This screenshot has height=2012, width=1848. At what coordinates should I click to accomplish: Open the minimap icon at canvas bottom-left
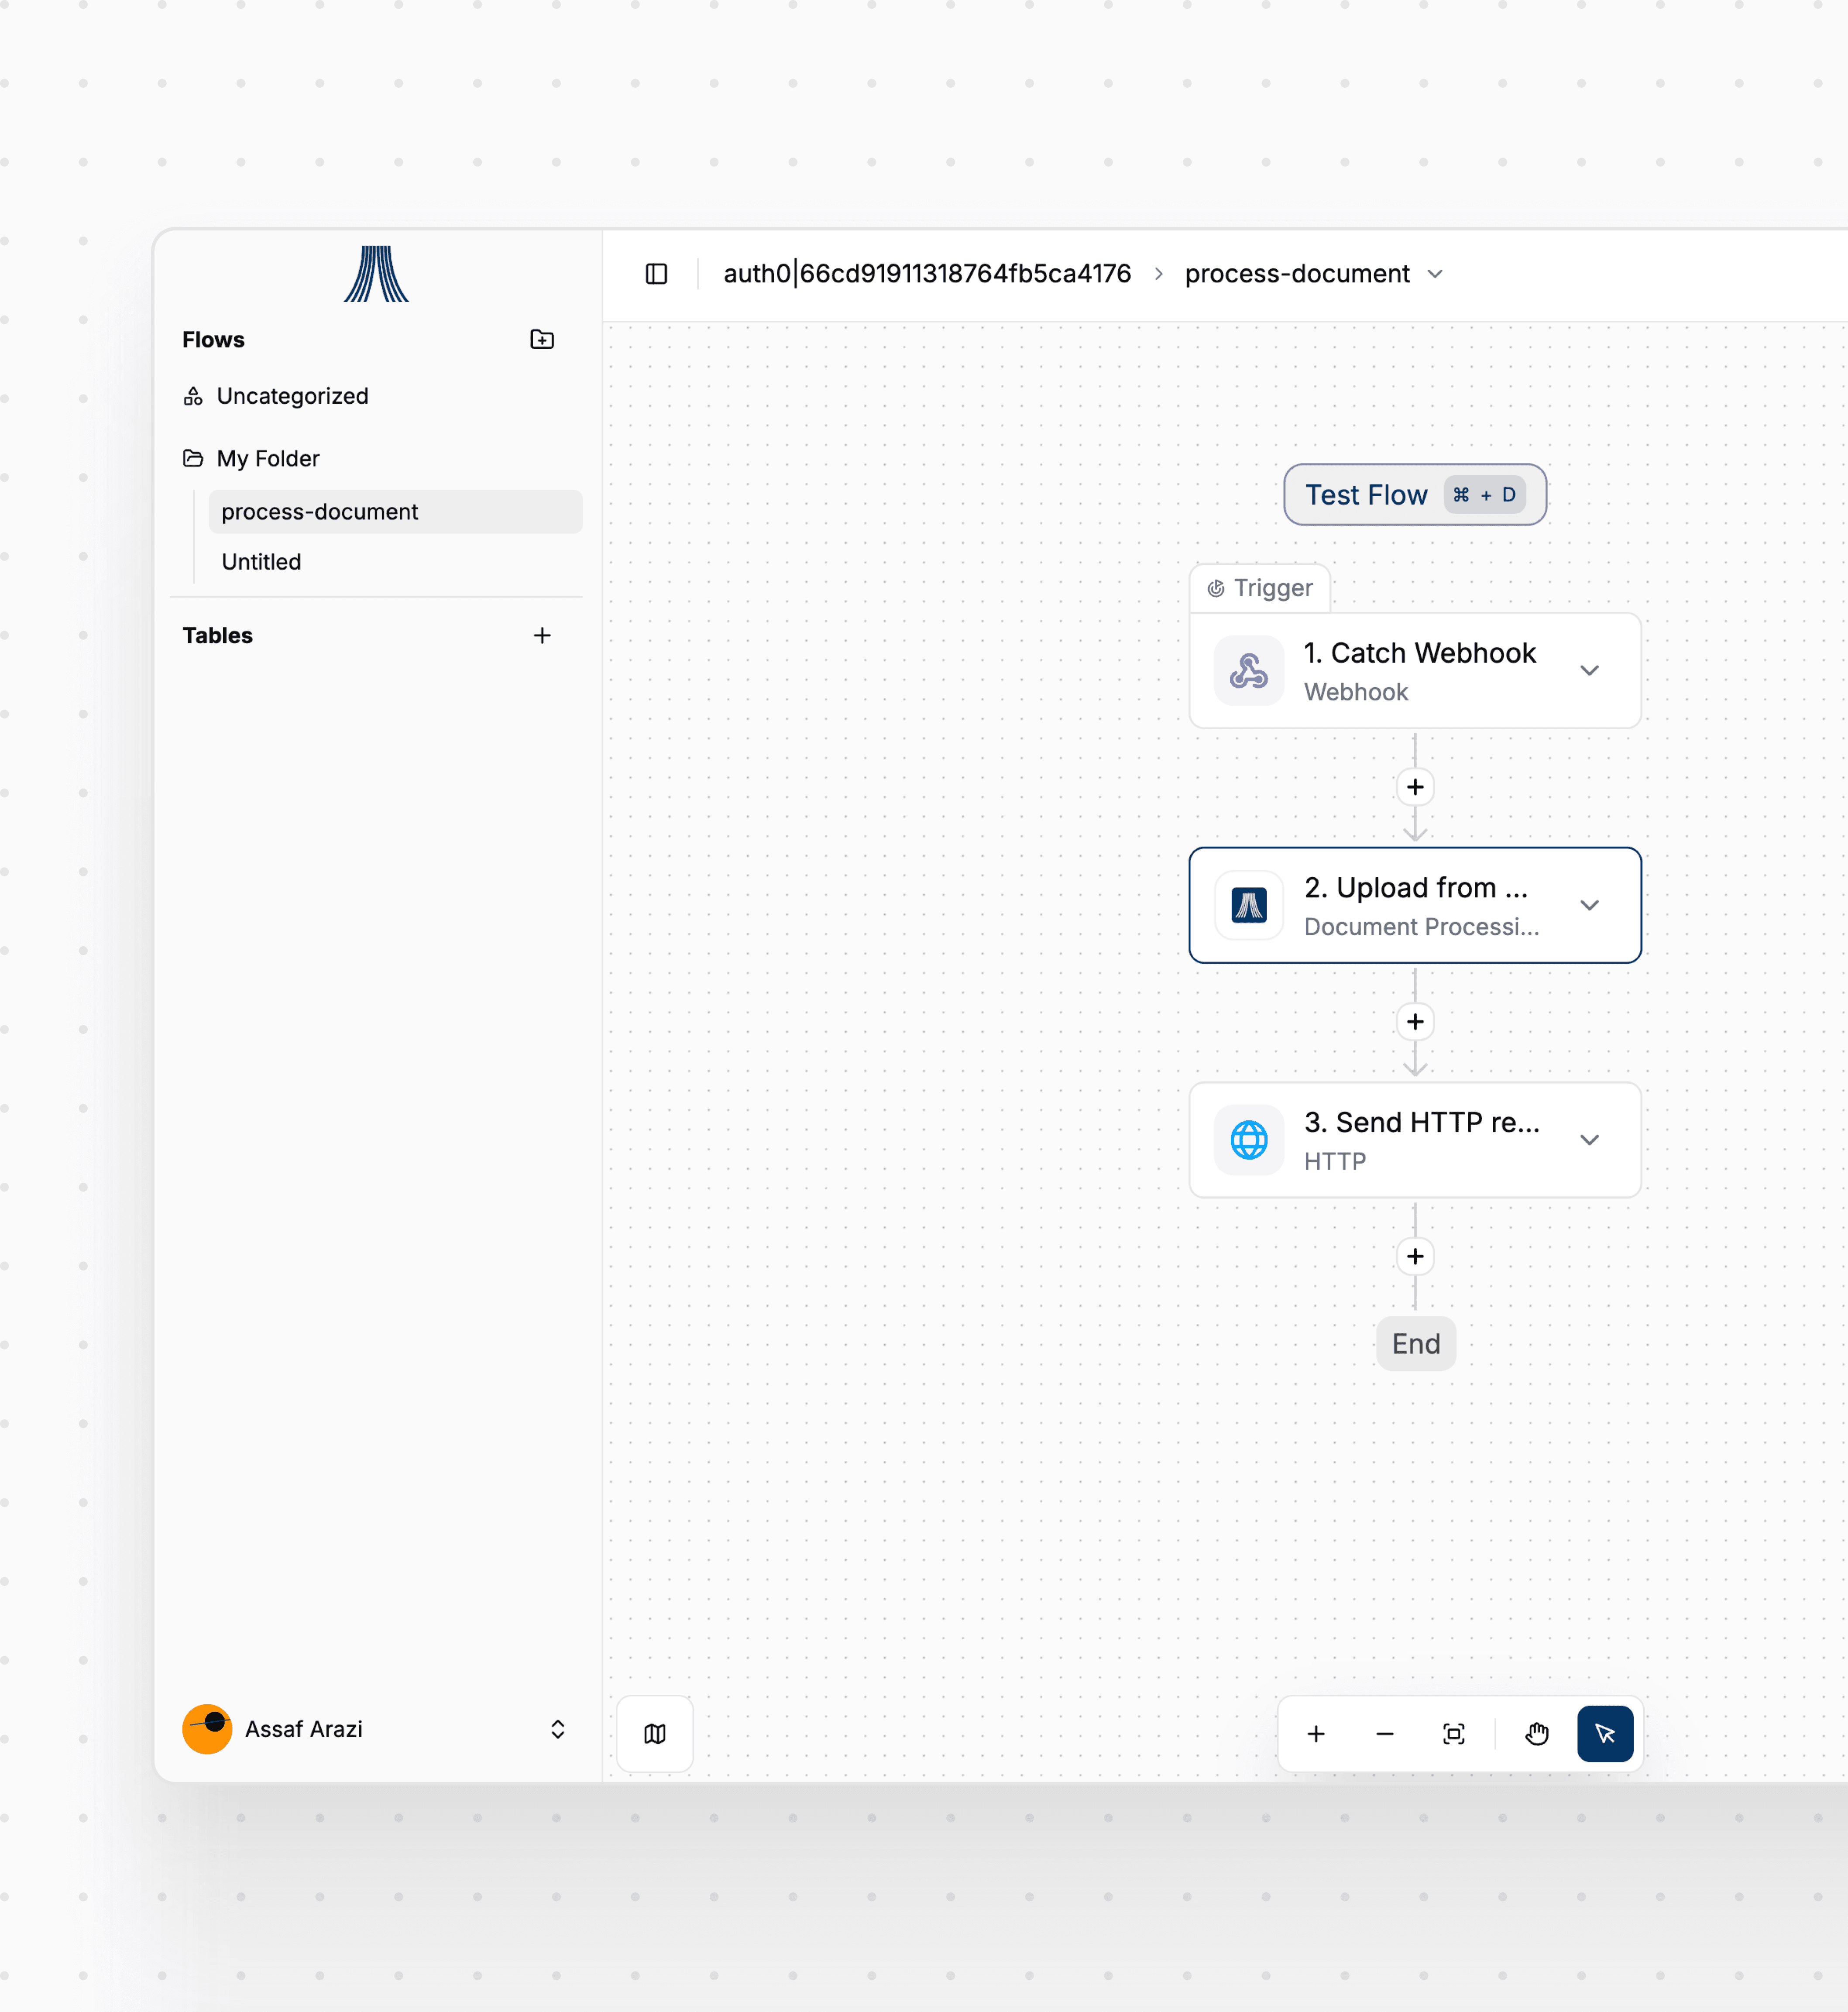(x=655, y=1734)
